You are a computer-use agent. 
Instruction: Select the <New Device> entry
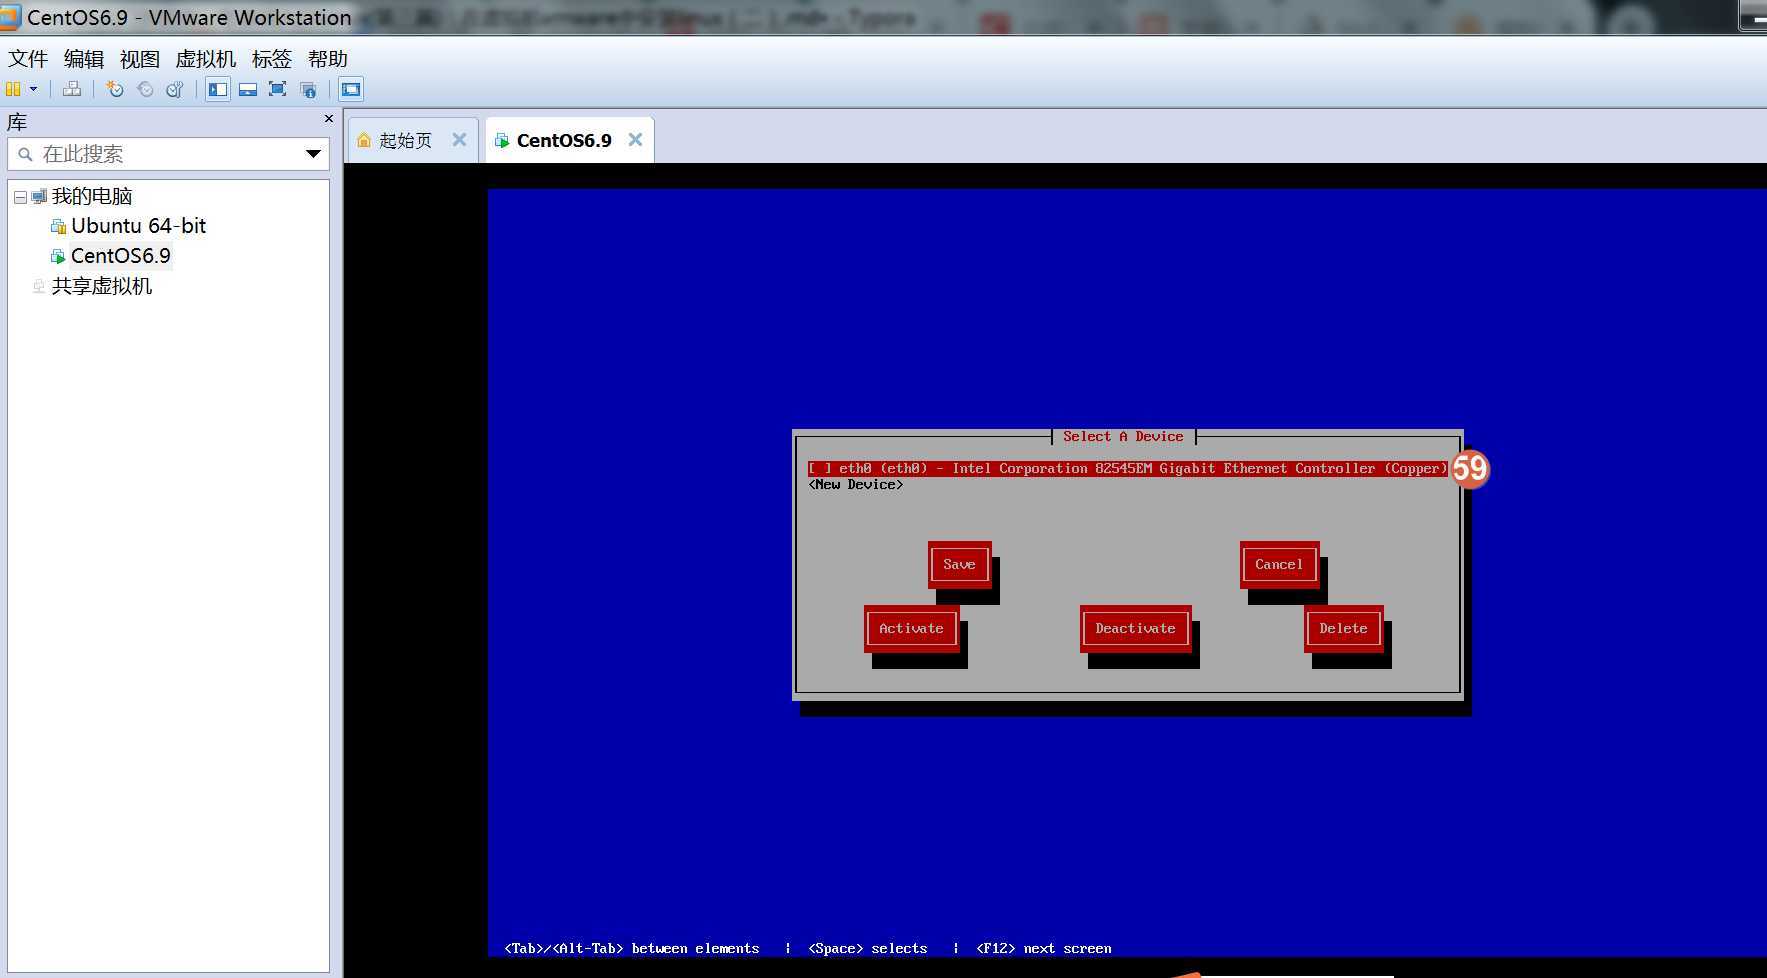pyautogui.click(x=856, y=485)
